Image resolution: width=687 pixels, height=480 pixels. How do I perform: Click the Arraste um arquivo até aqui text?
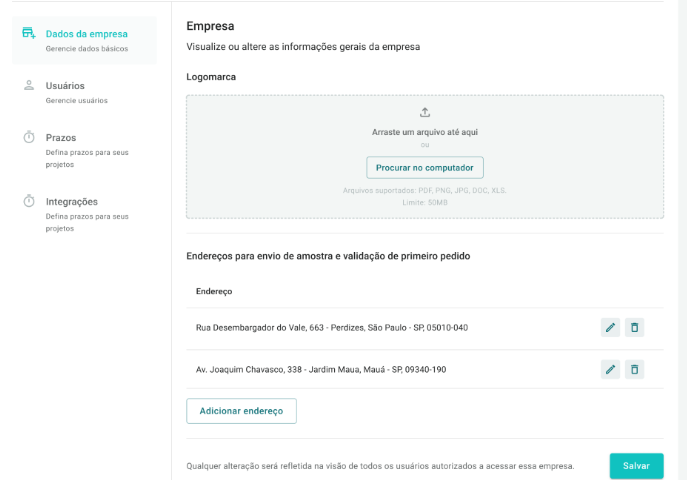[425, 132]
